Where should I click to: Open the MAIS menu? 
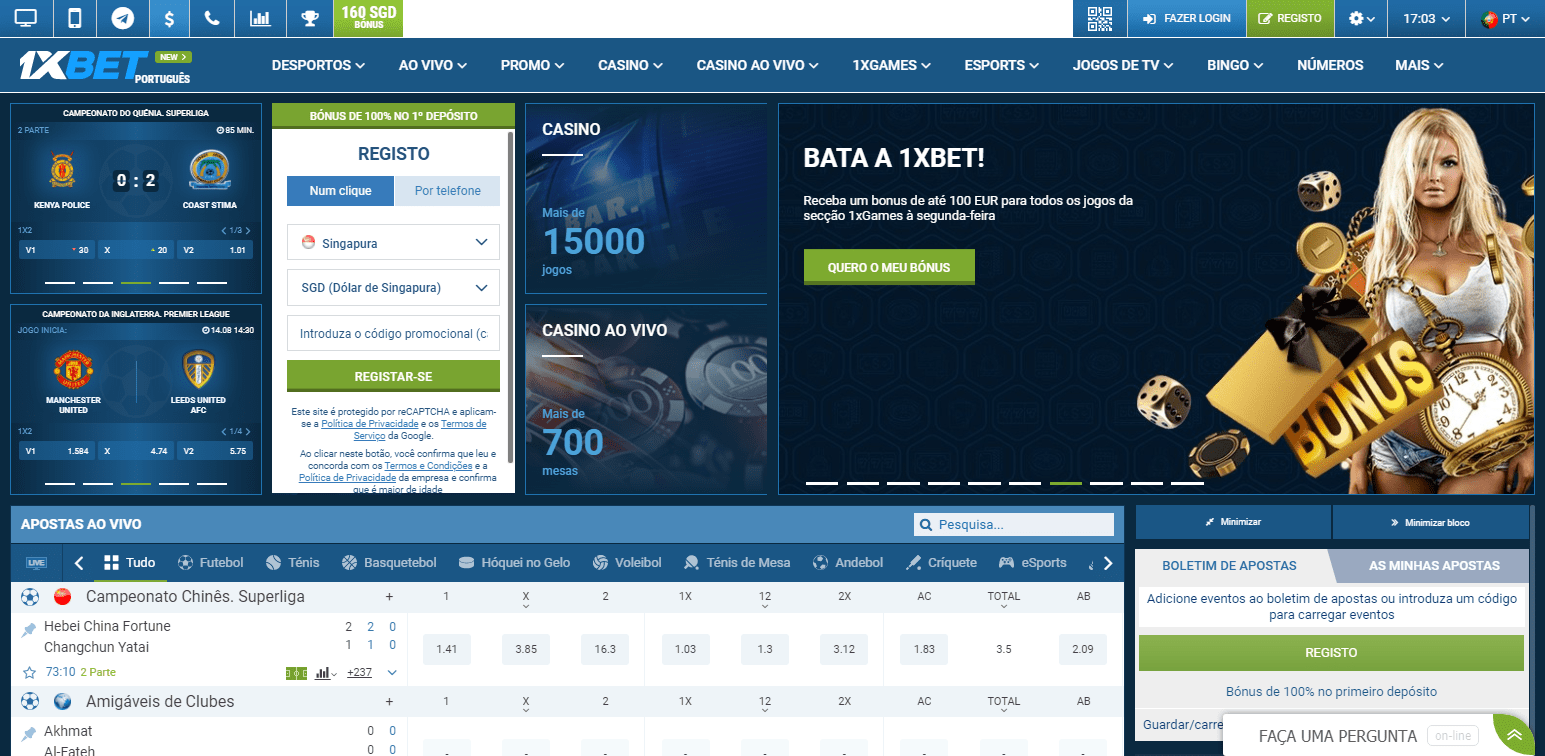click(x=1419, y=65)
